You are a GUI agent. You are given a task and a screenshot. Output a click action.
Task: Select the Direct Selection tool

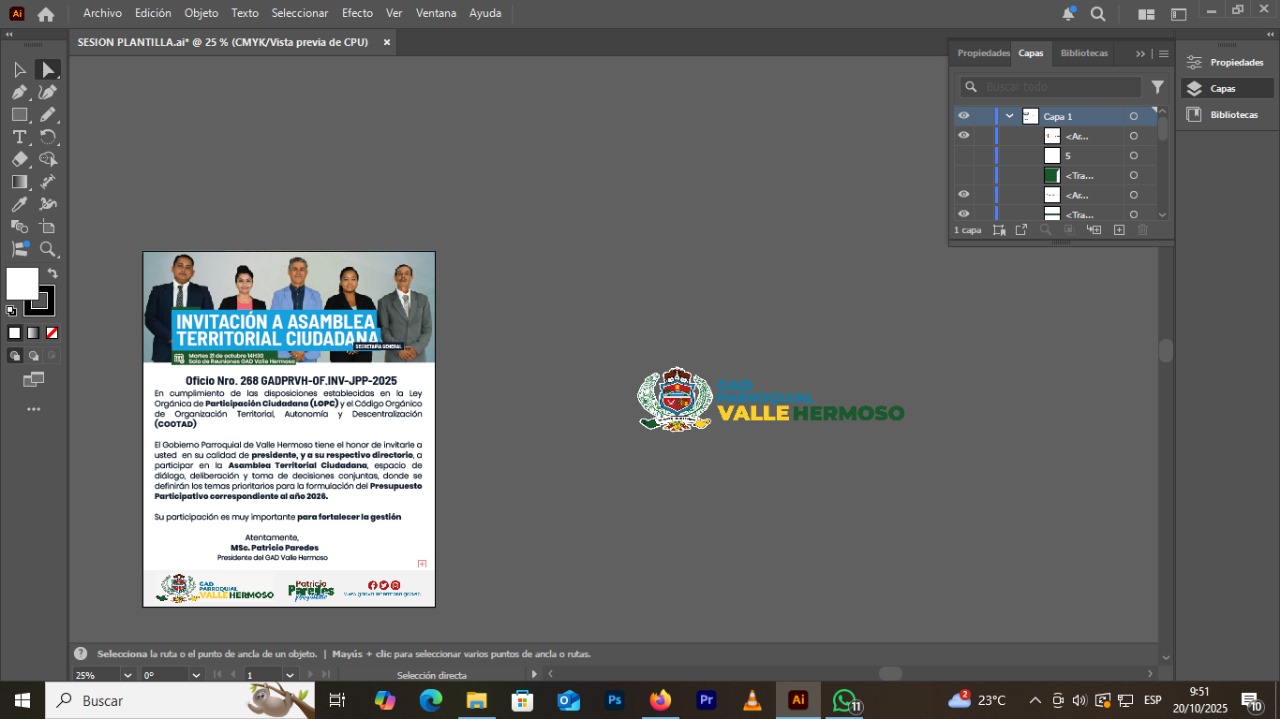(47, 70)
